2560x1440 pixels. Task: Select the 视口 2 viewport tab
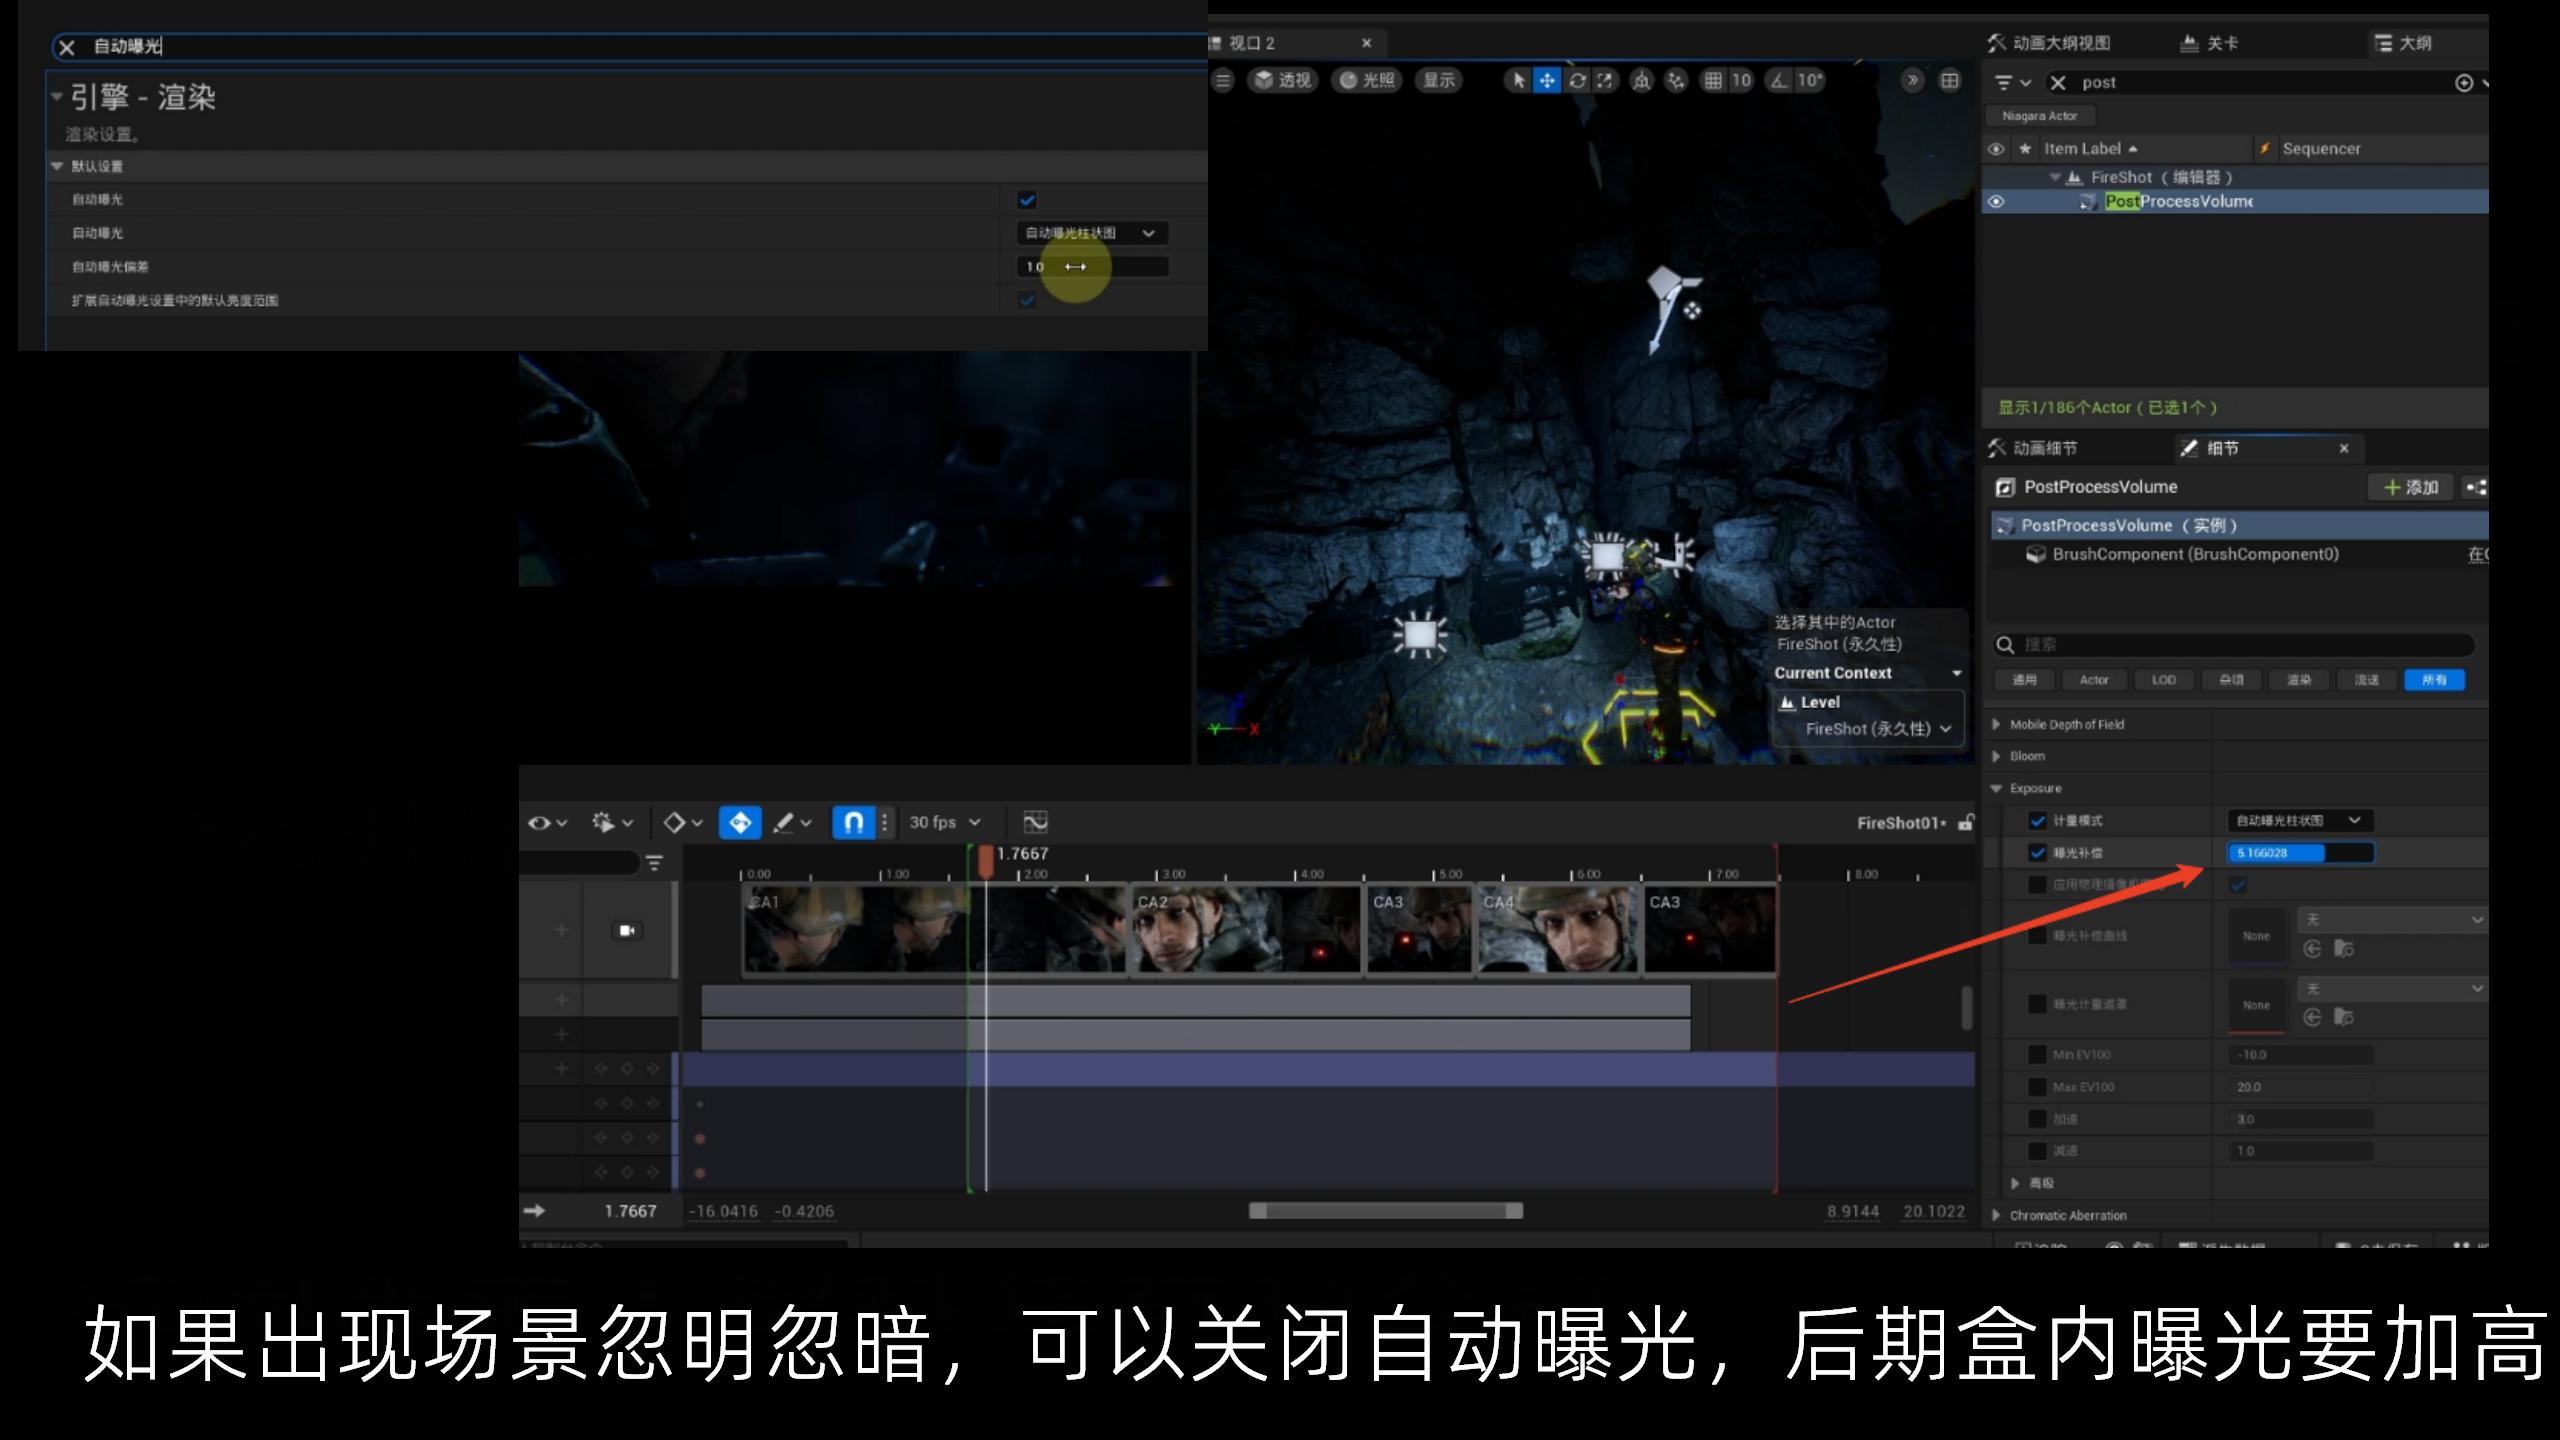(x=1250, y=43)
